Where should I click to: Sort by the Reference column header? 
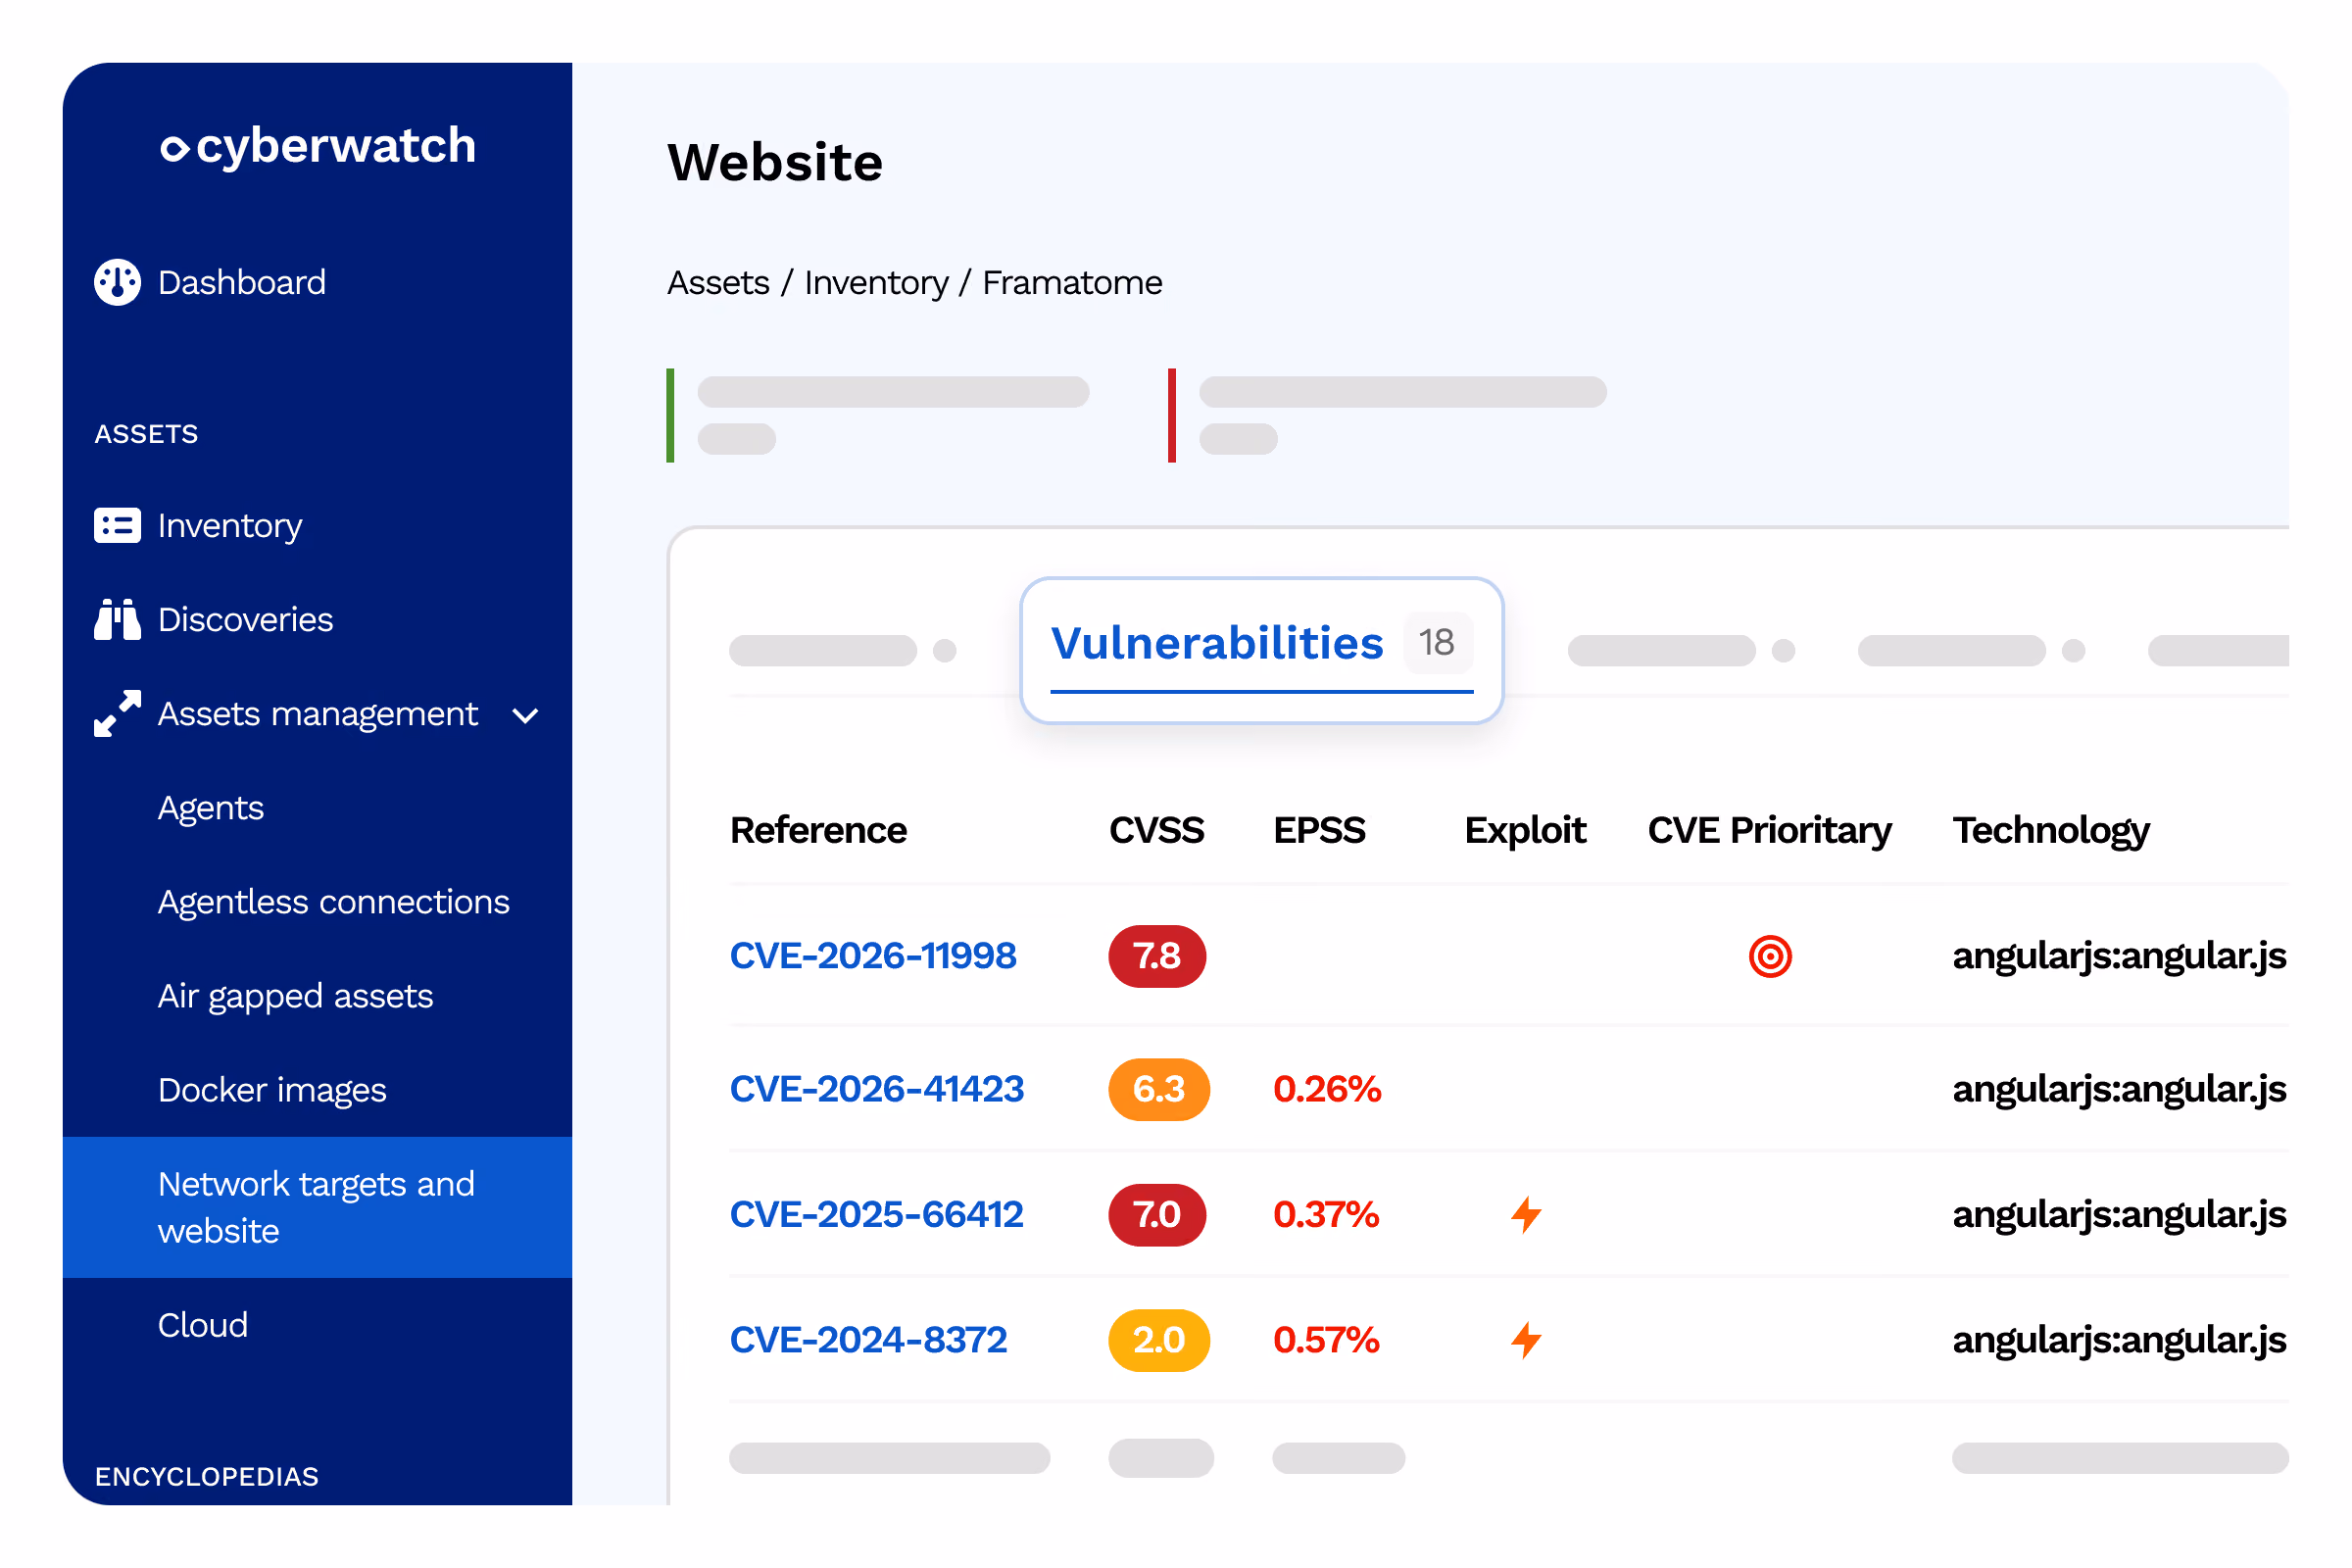(x=818, y=830)
